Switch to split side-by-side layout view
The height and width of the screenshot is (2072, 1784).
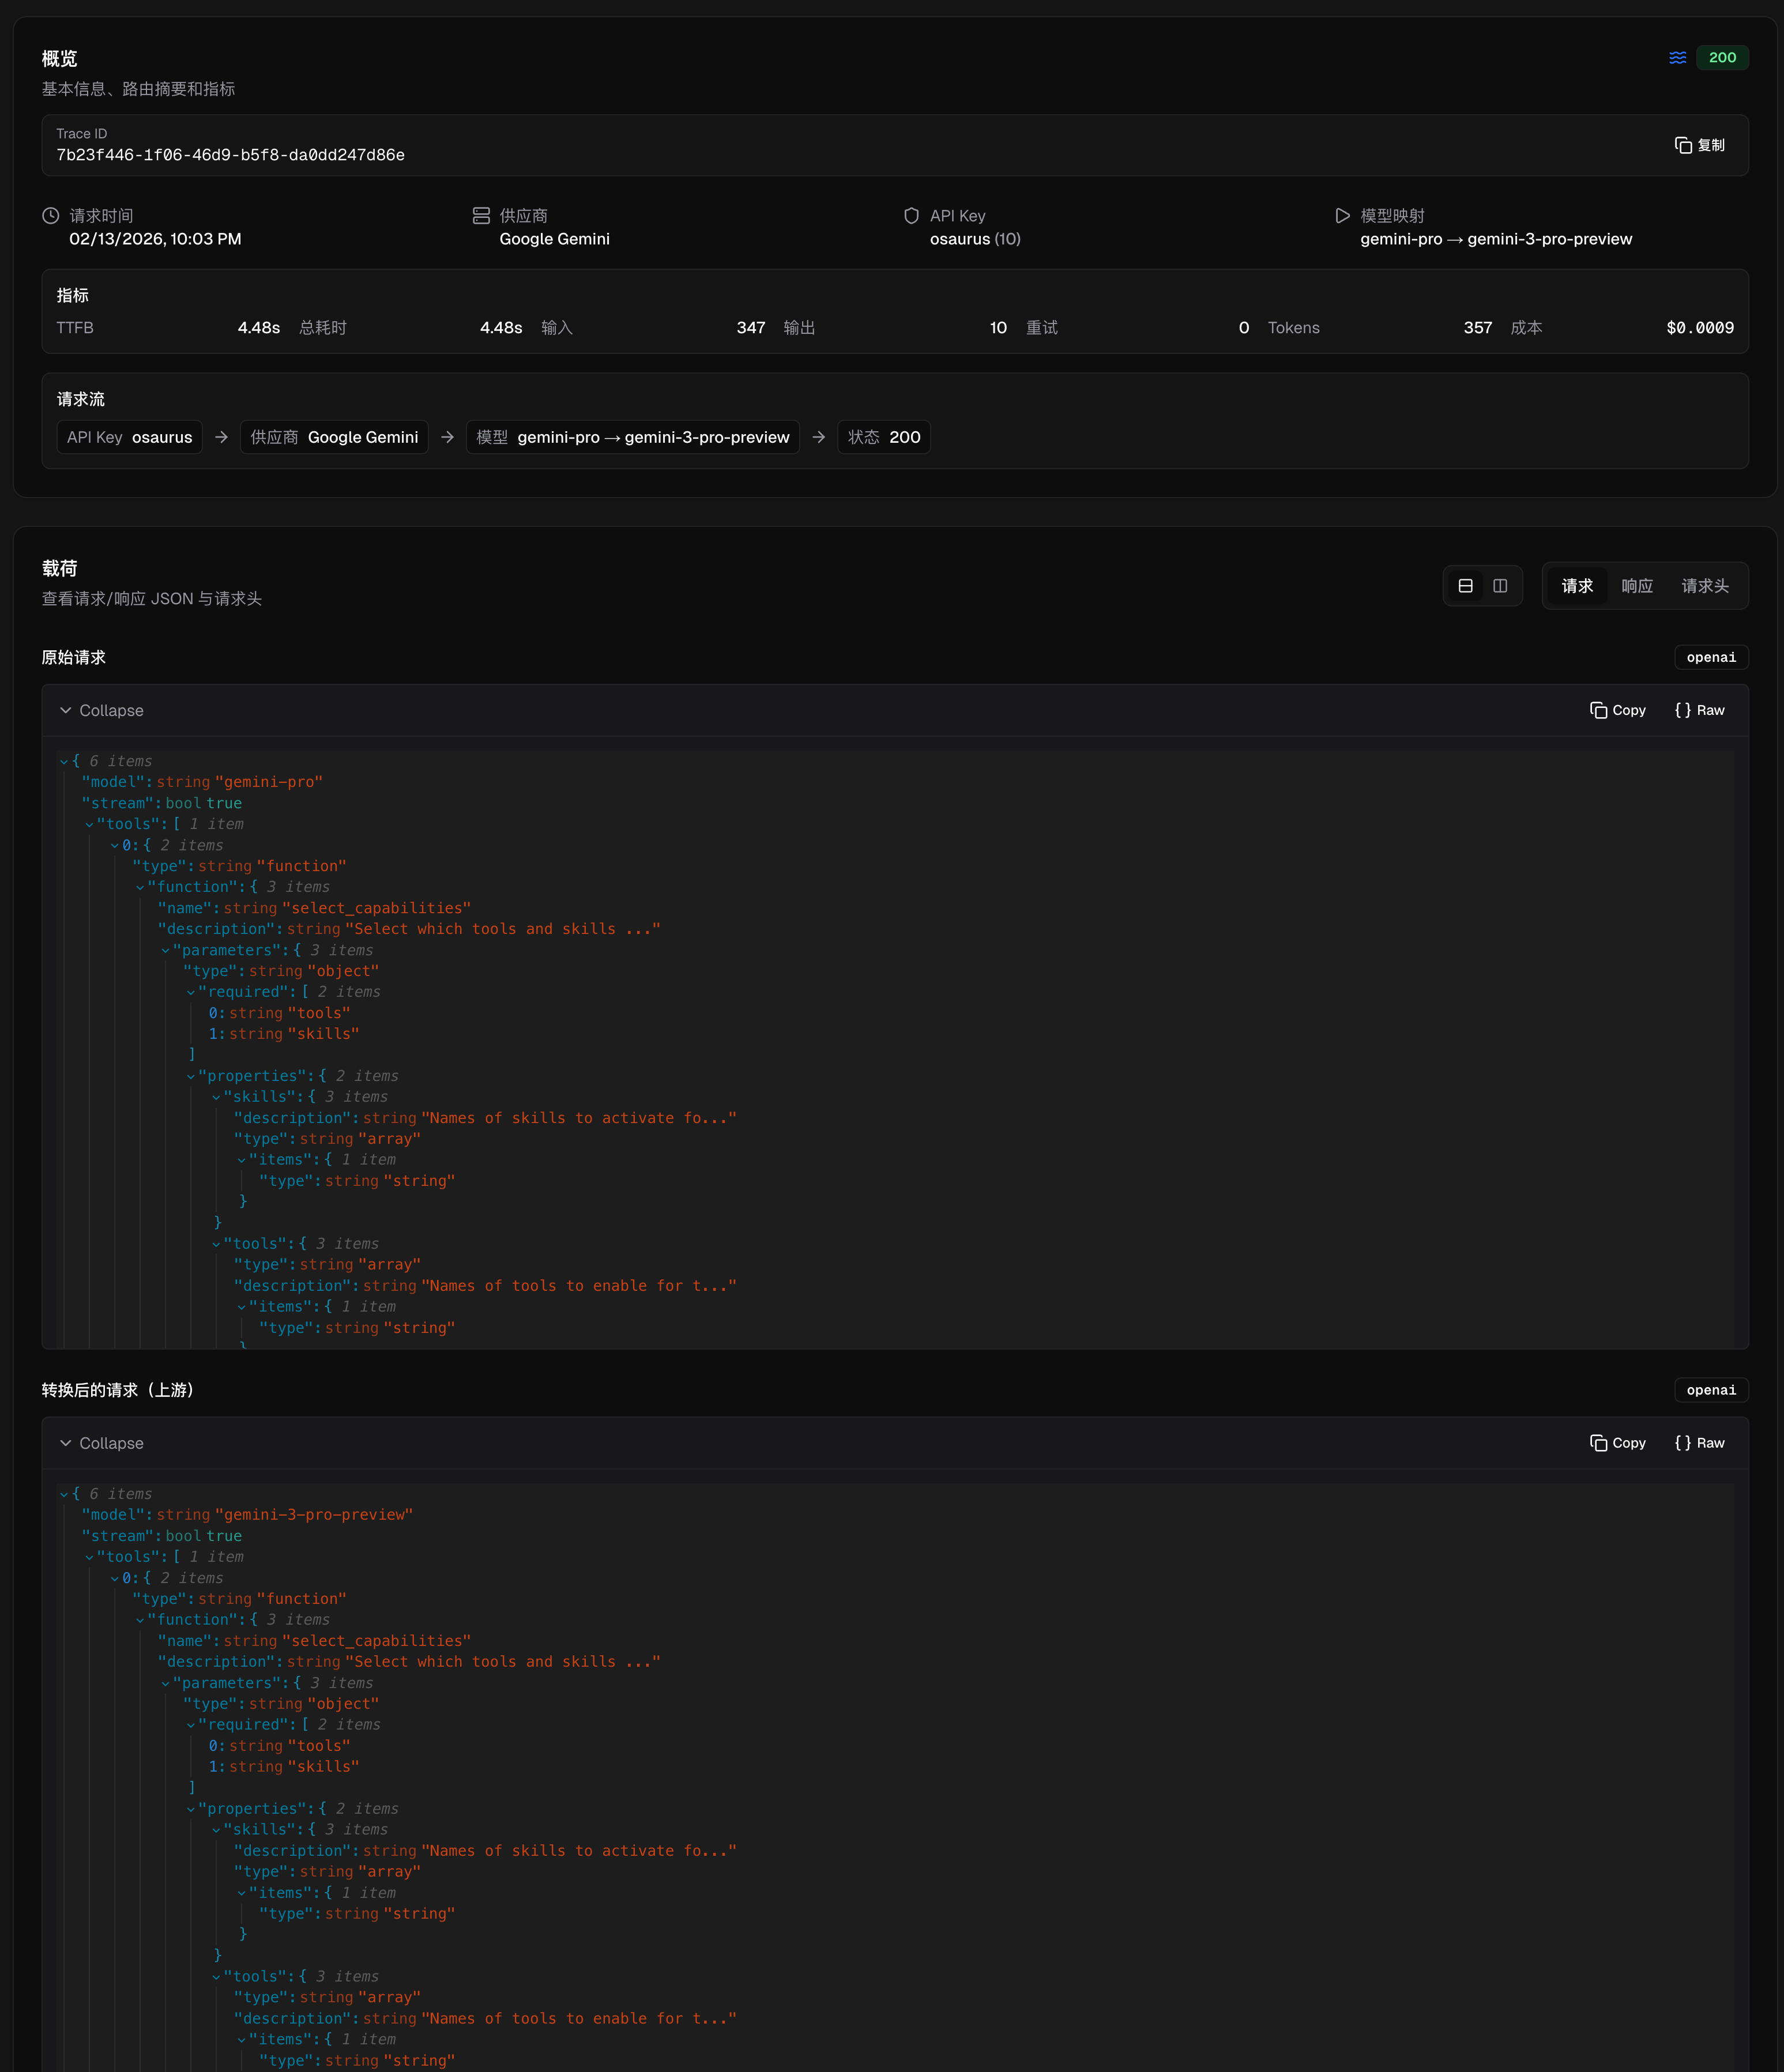pos(1499,585)
